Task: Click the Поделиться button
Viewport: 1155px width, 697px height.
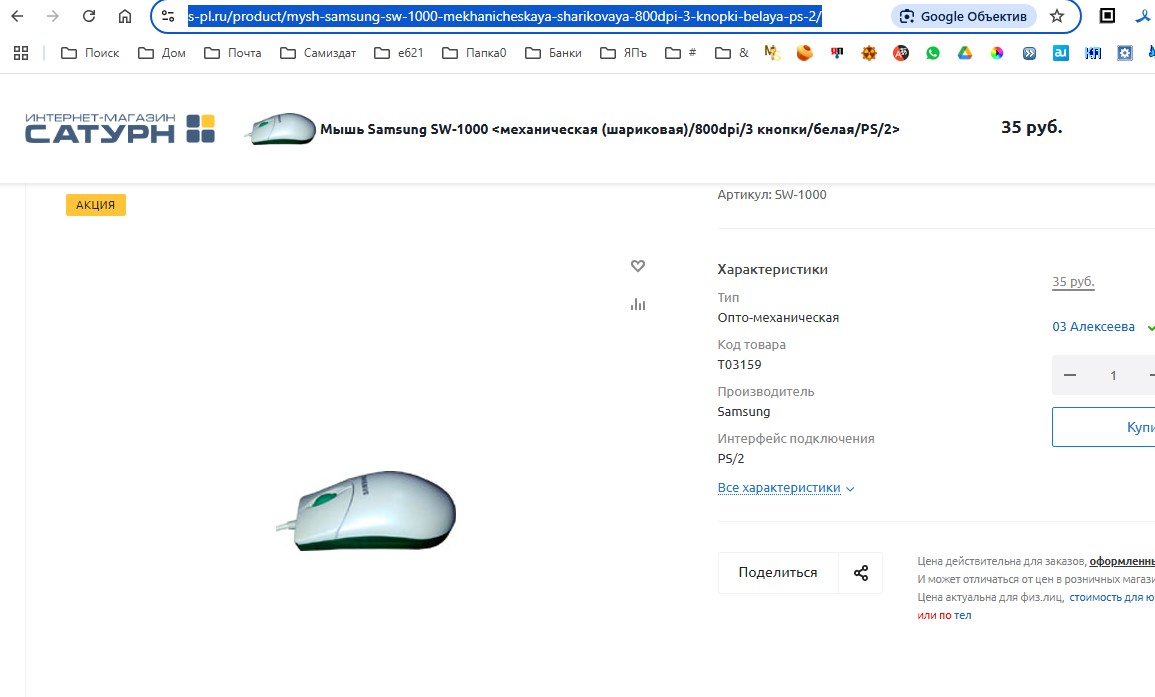Action: [x=778, y=572]
